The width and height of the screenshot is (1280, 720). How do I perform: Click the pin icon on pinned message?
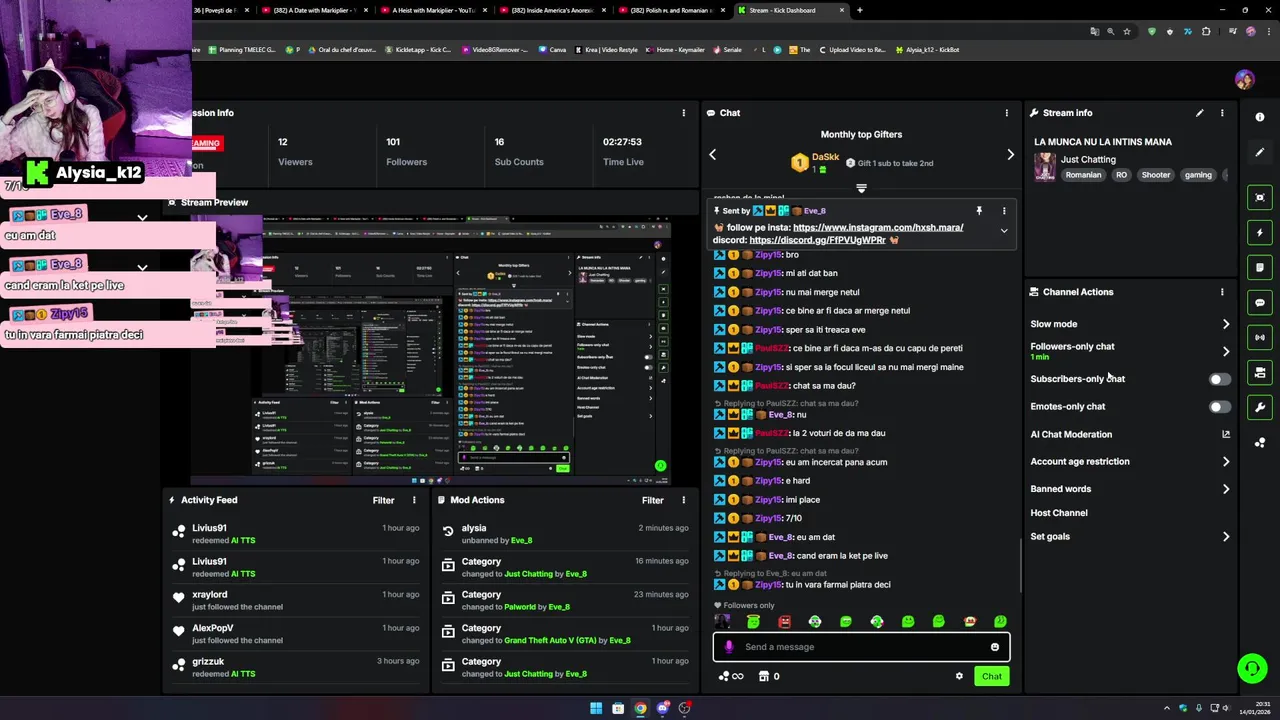tap(979, 211)
